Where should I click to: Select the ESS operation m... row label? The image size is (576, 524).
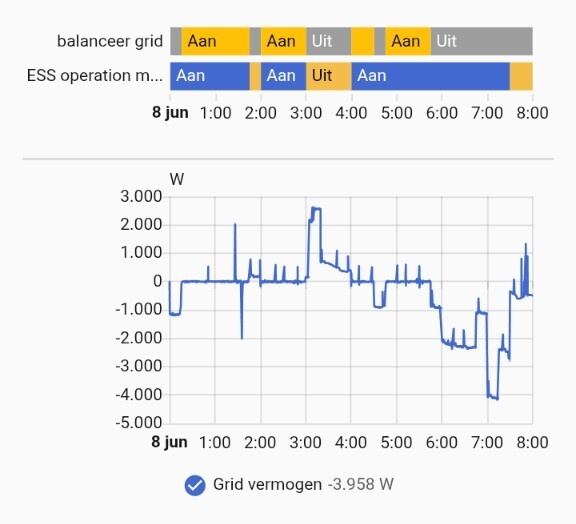coord(95,76)
